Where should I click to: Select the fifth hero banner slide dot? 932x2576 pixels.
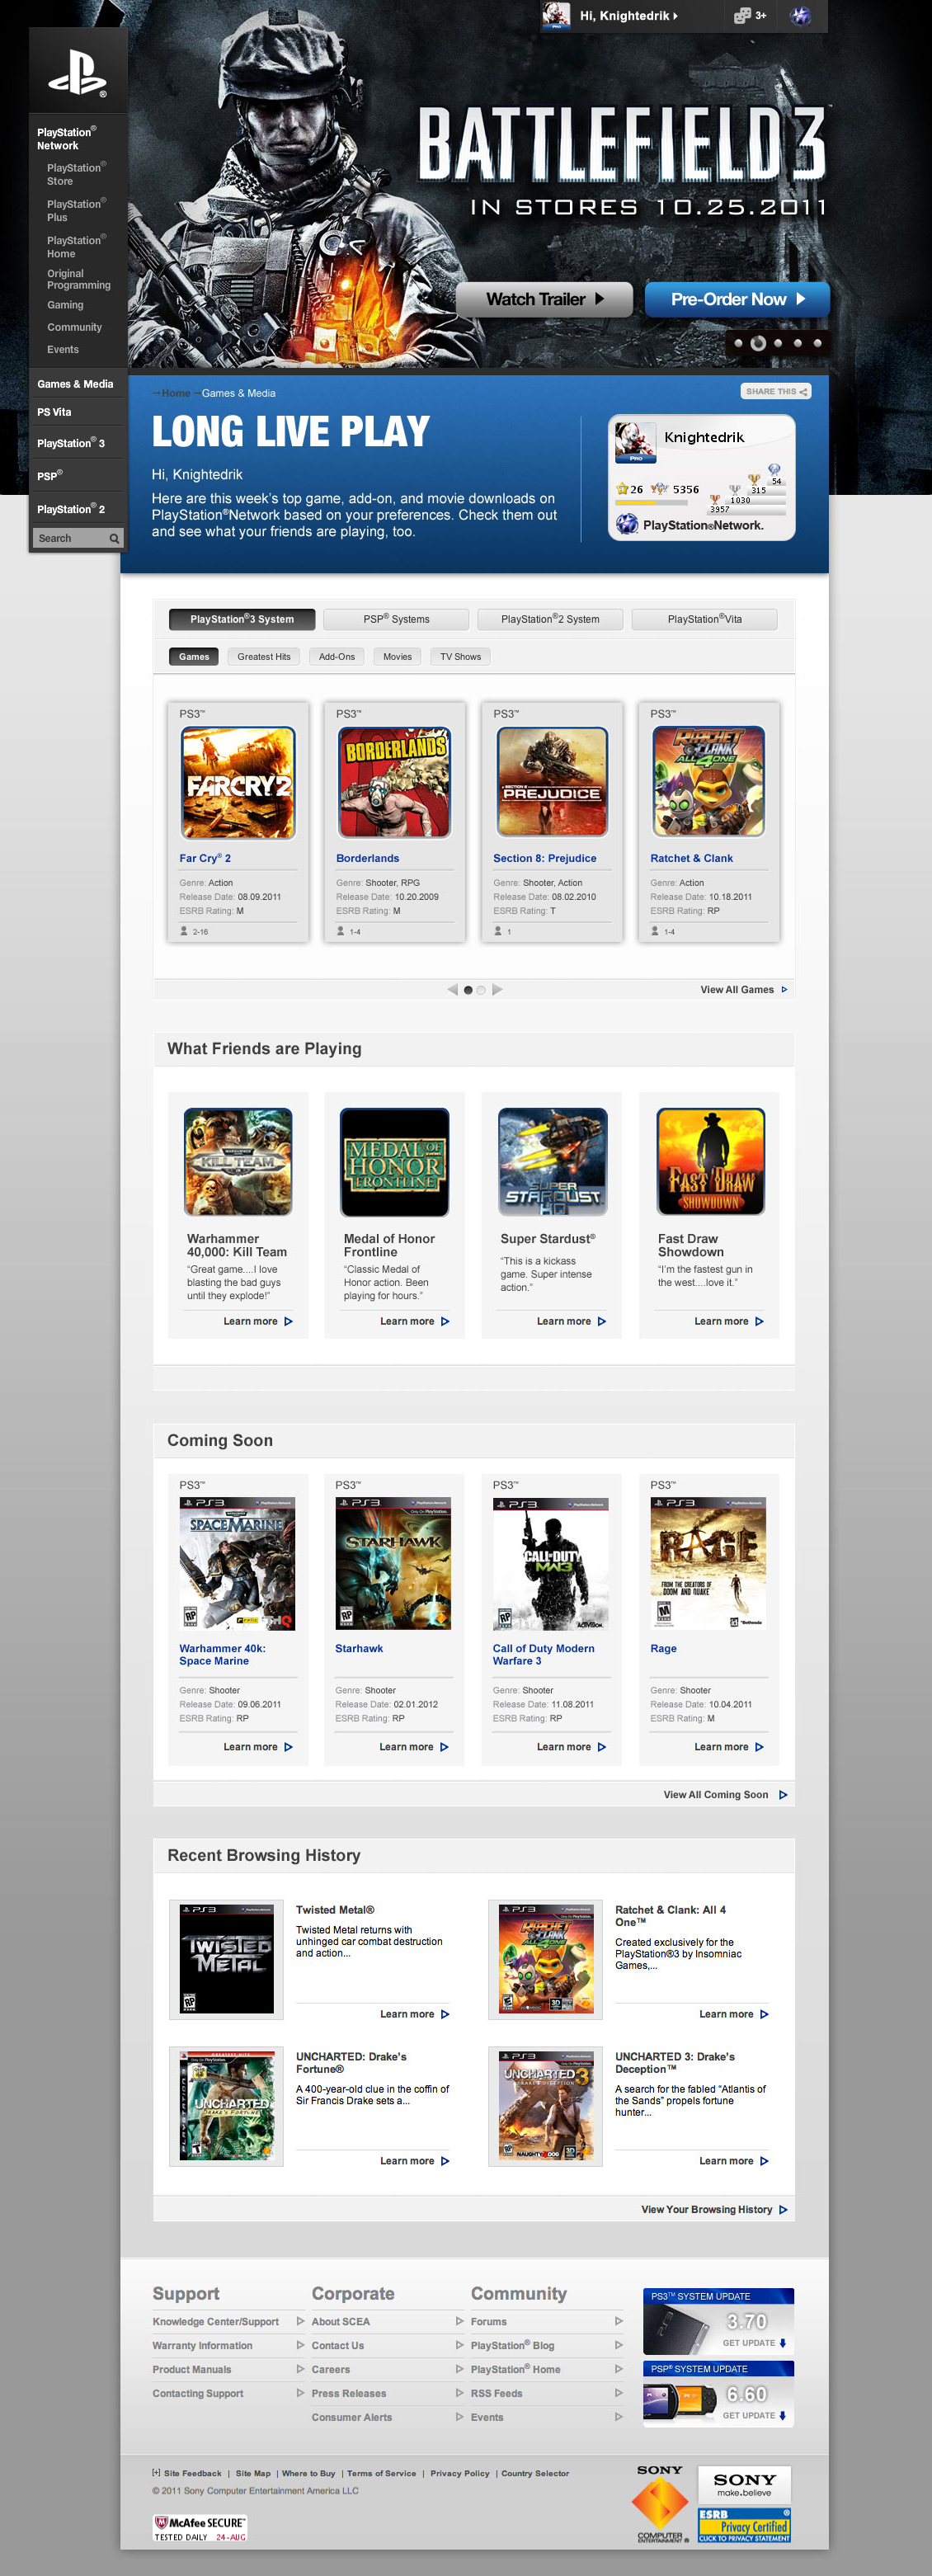818,343
